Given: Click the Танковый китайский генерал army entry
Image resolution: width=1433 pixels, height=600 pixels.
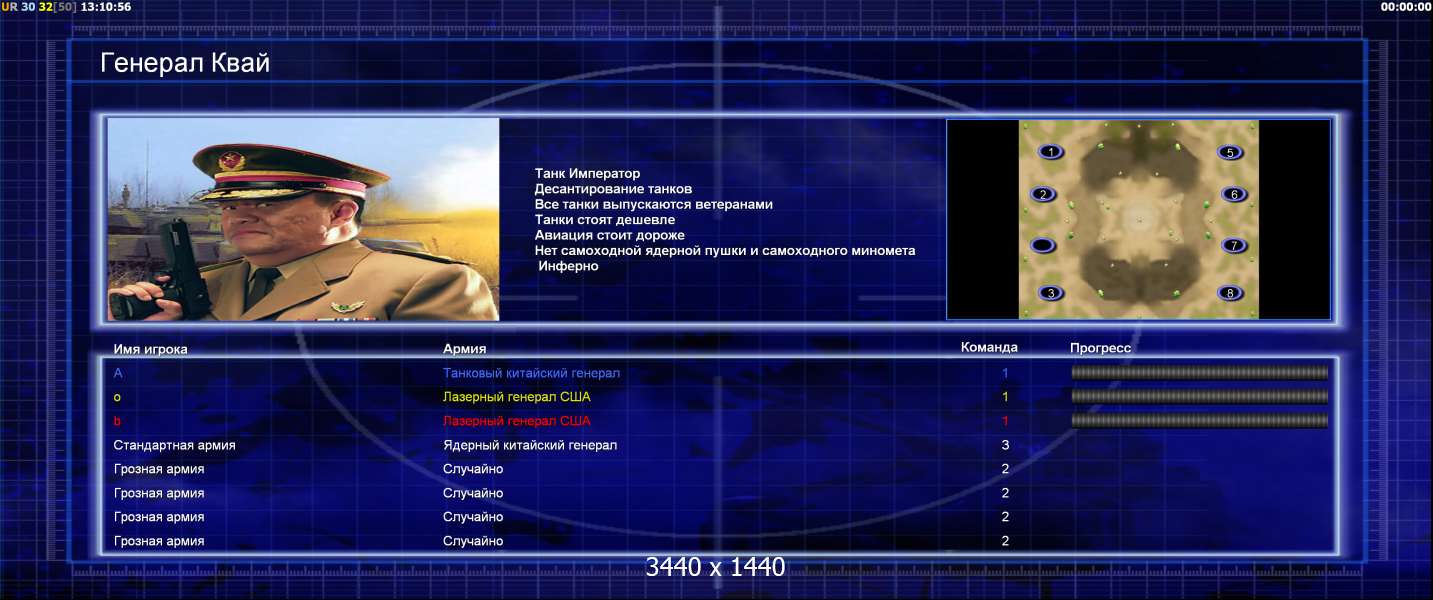Looking at the screenshot, I should click(531, 373).
